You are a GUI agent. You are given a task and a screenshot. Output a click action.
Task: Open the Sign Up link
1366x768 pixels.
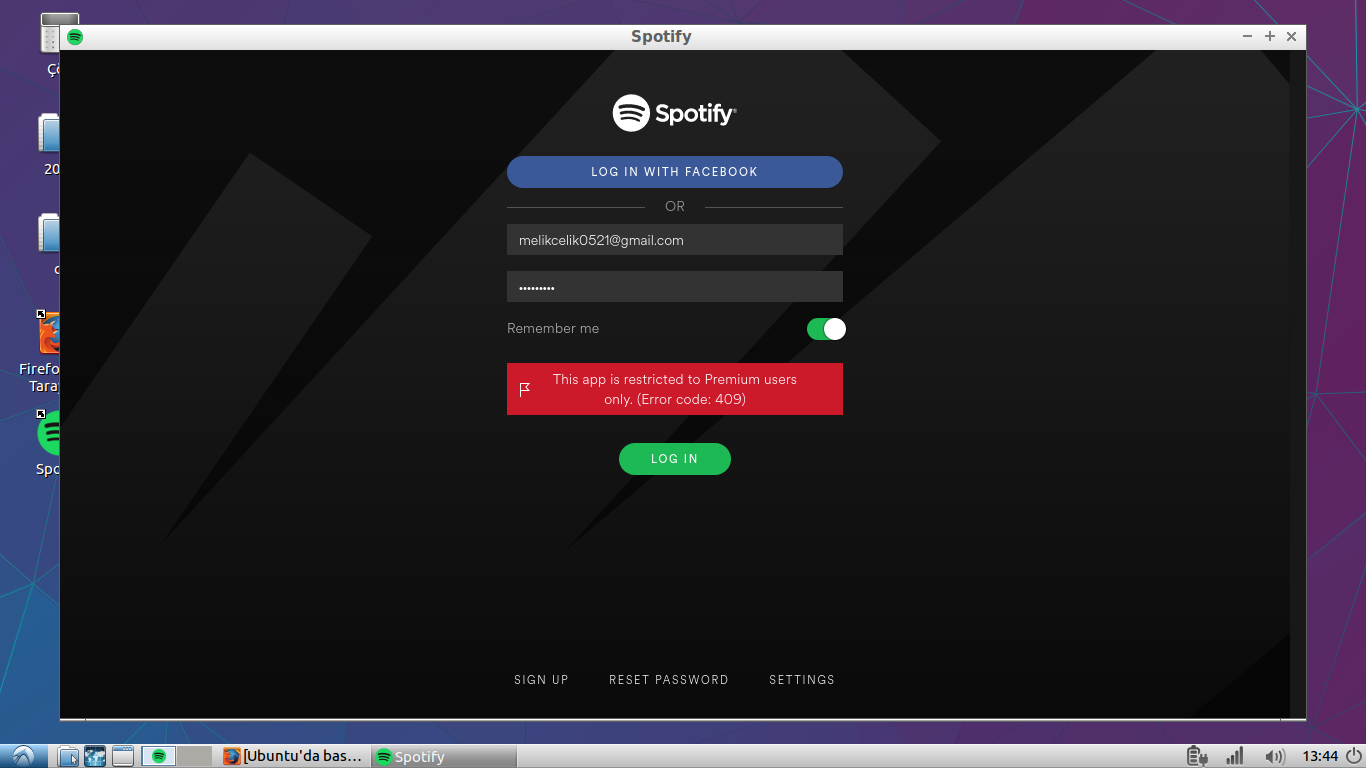[541, 680]
